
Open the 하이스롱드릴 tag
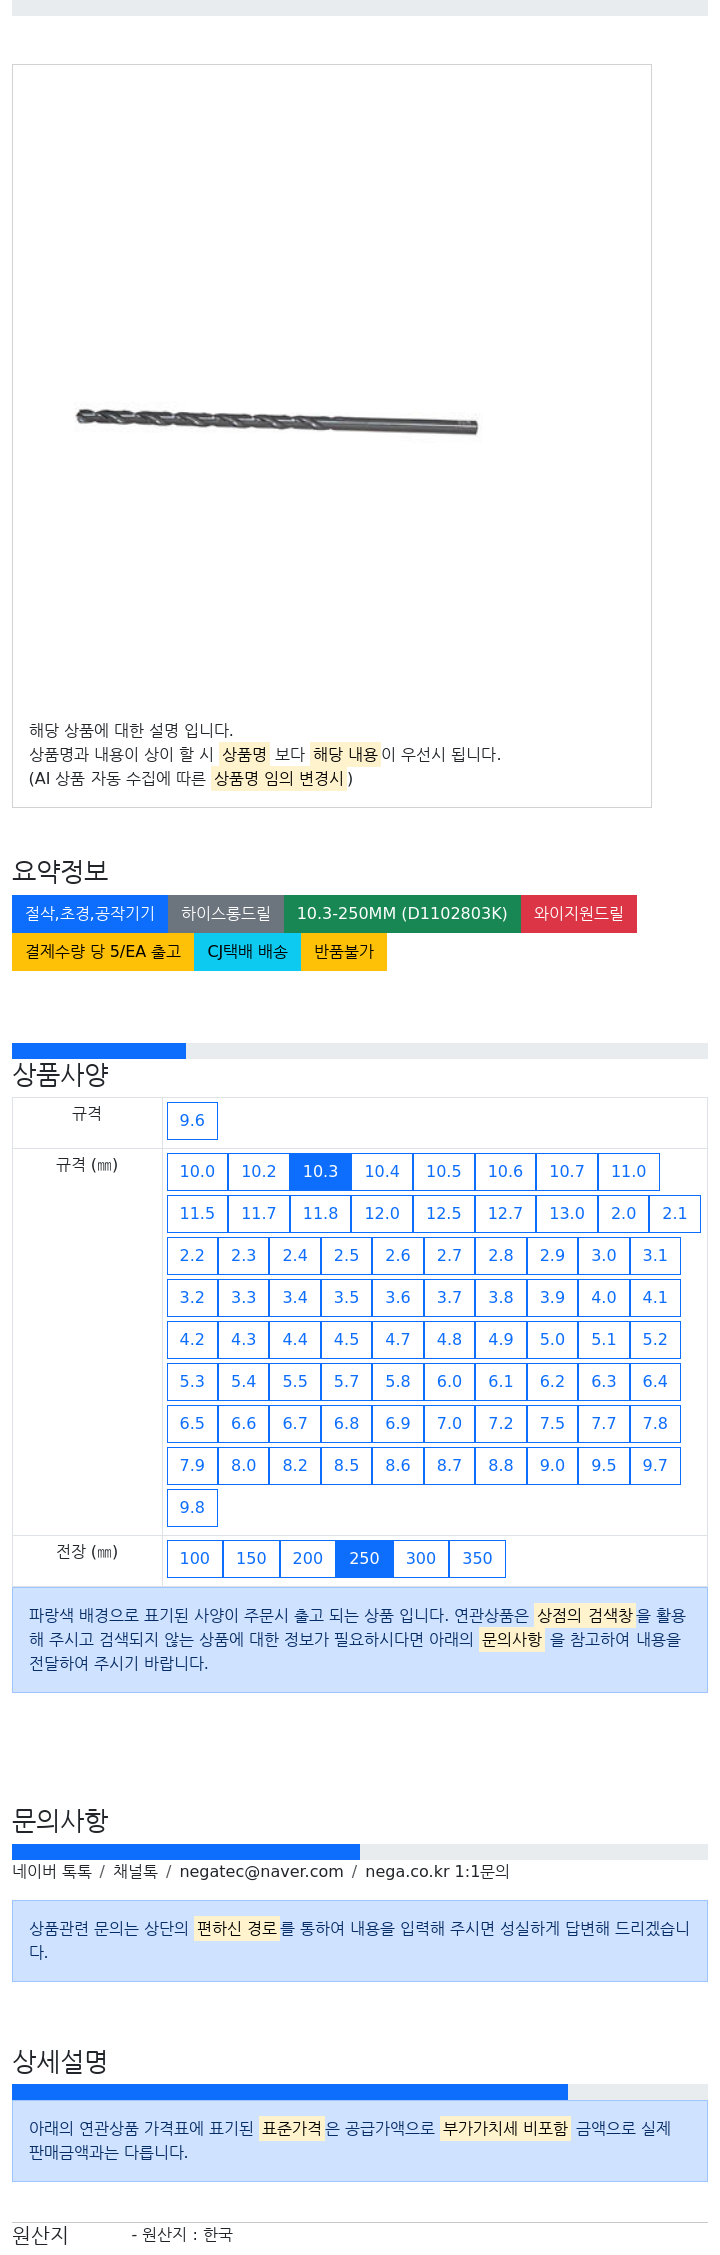point(226,913)
